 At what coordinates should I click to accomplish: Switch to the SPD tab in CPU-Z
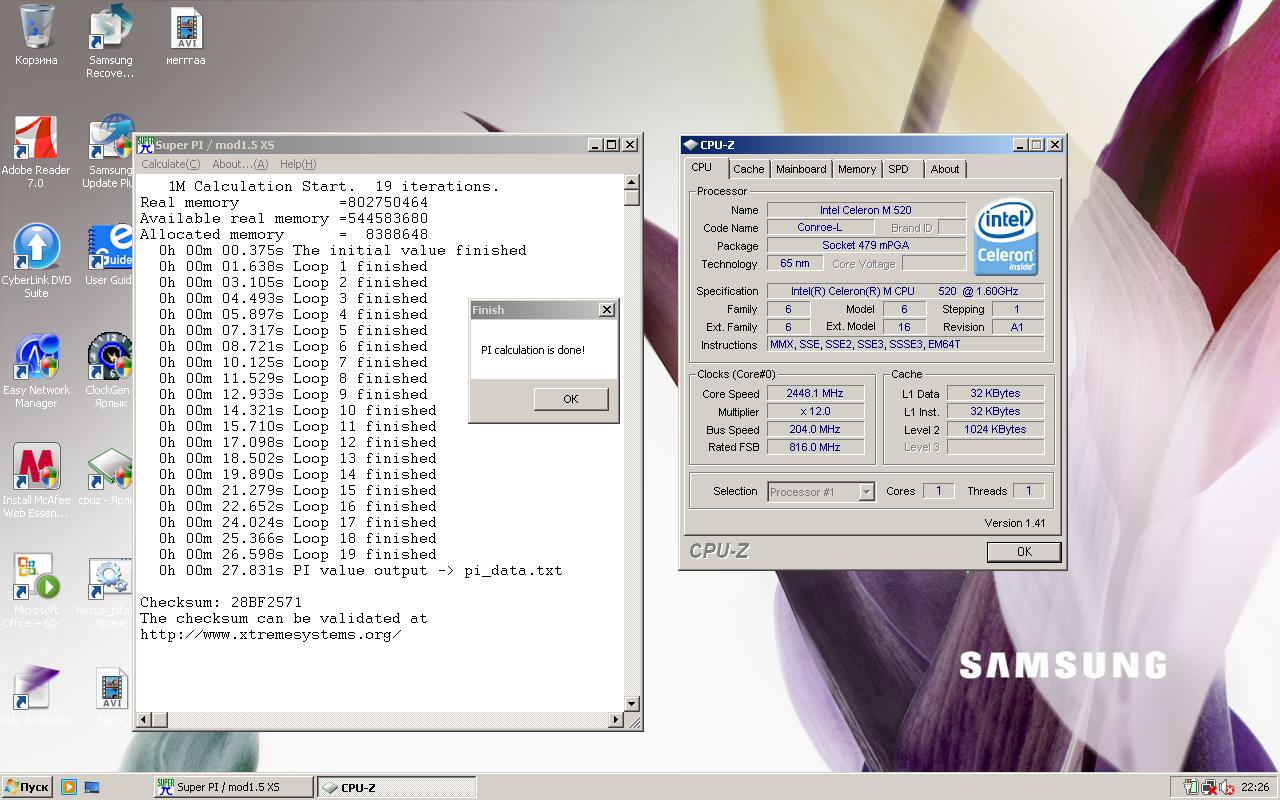tap(899, 169)
